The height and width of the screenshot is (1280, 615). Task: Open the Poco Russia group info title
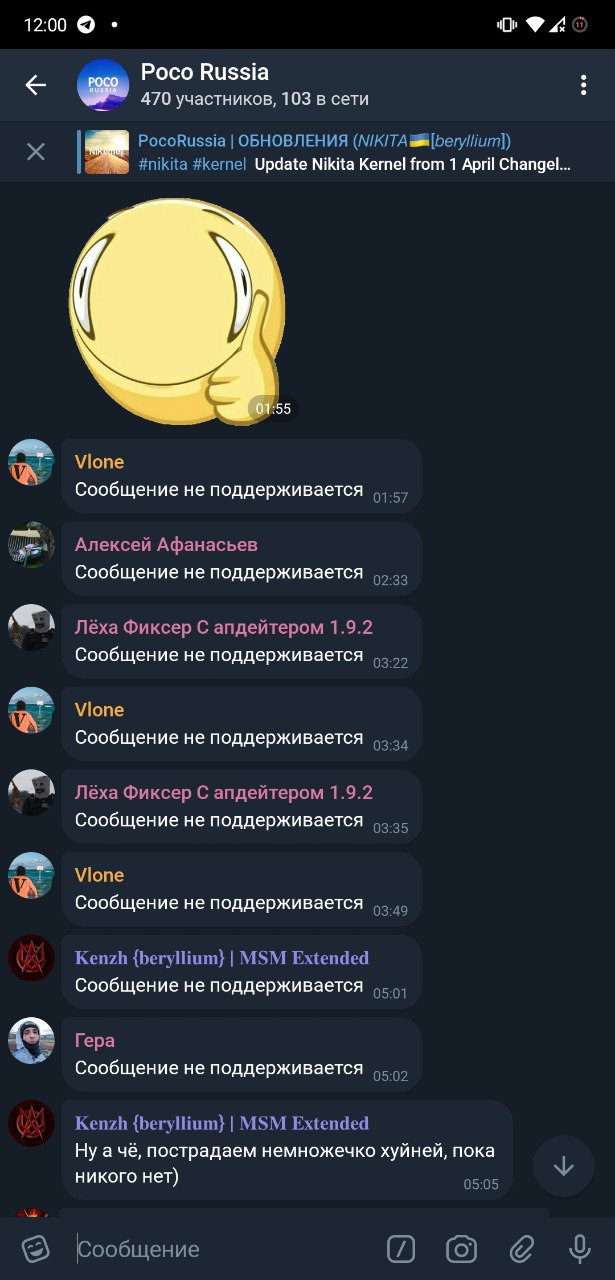tap(205, 72)
